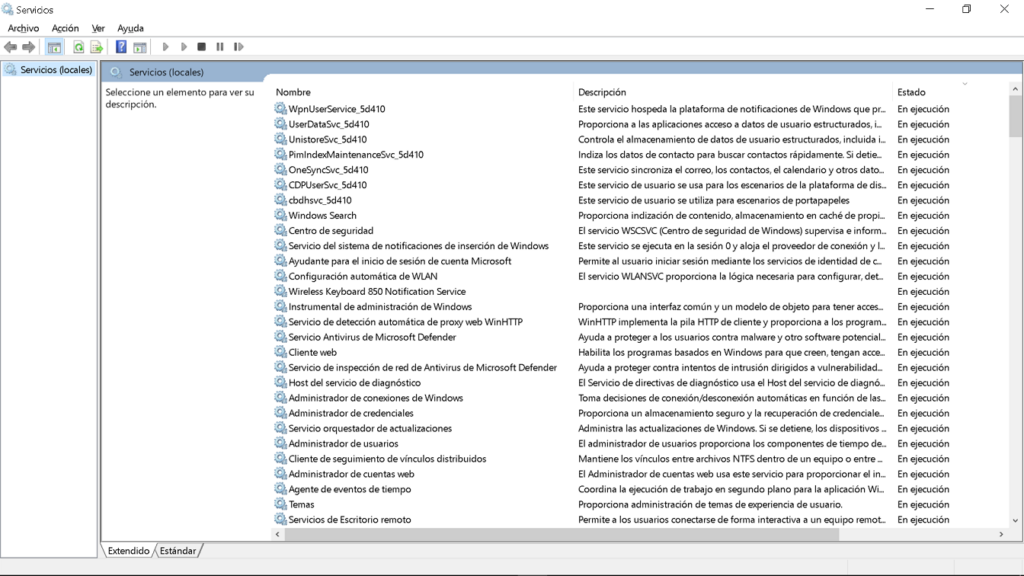Select Configuración automática de WLAN service
This screenshot has width=1024, height=576.
click(x=363, y=276)
